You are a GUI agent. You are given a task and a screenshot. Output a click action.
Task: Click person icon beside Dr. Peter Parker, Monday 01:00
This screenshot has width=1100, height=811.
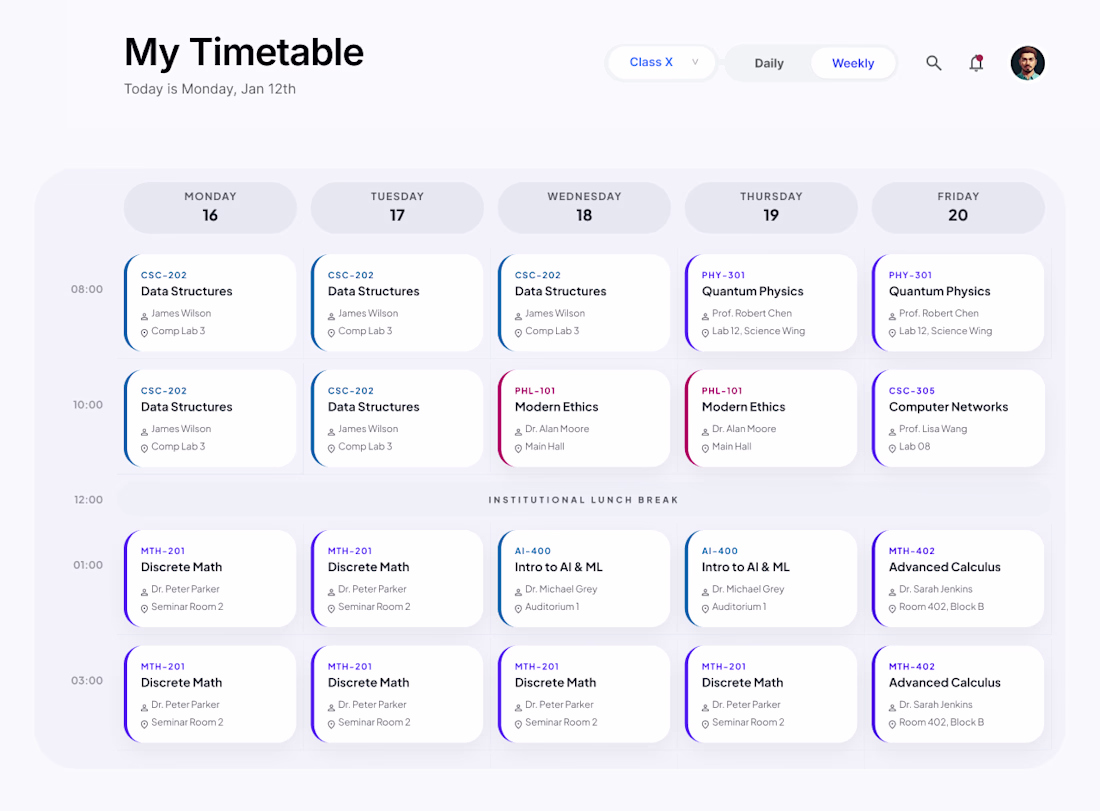pos(145,591)
